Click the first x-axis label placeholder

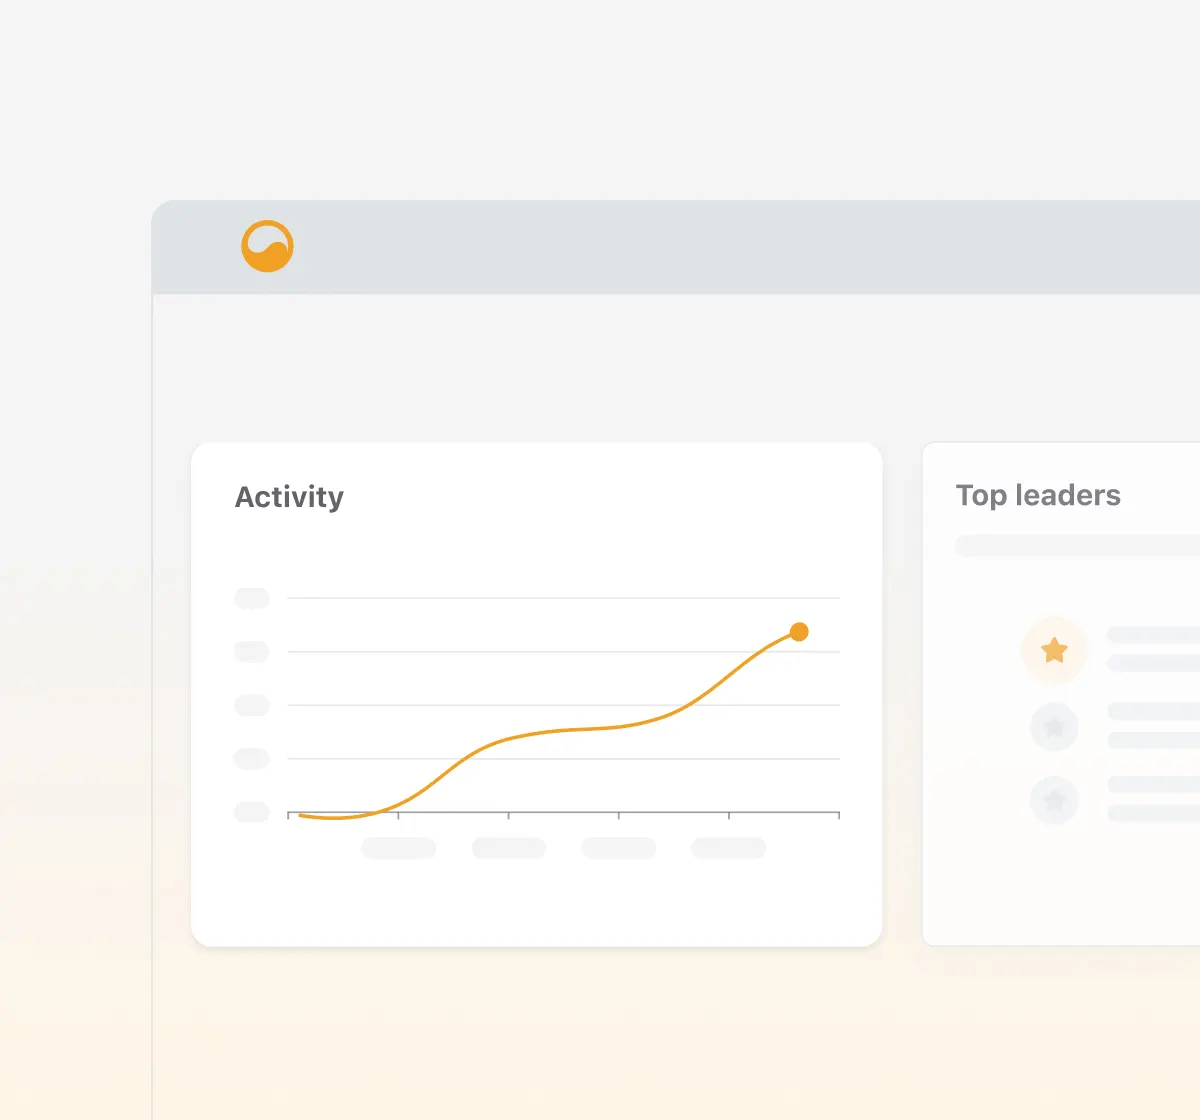pyautogui.click(x=398, y=848)
